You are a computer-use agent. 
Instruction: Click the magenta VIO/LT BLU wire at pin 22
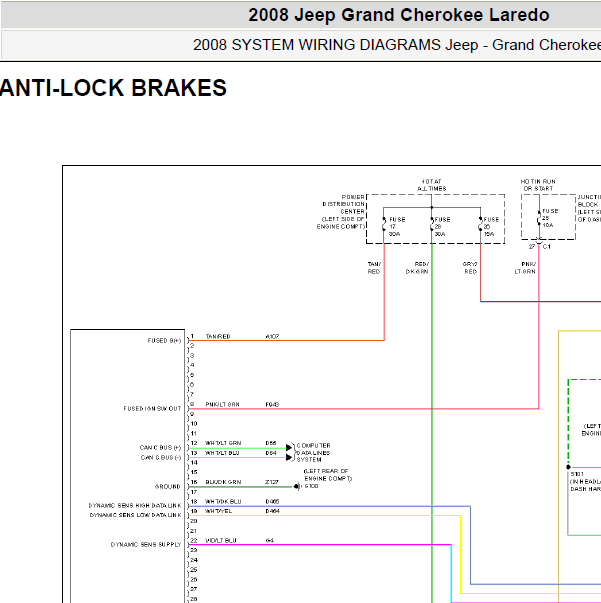[x=320, y=545]
